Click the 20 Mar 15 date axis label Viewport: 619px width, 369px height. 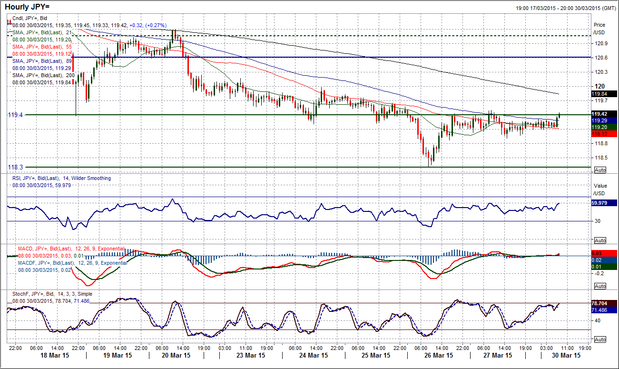[x=176, y=355]
